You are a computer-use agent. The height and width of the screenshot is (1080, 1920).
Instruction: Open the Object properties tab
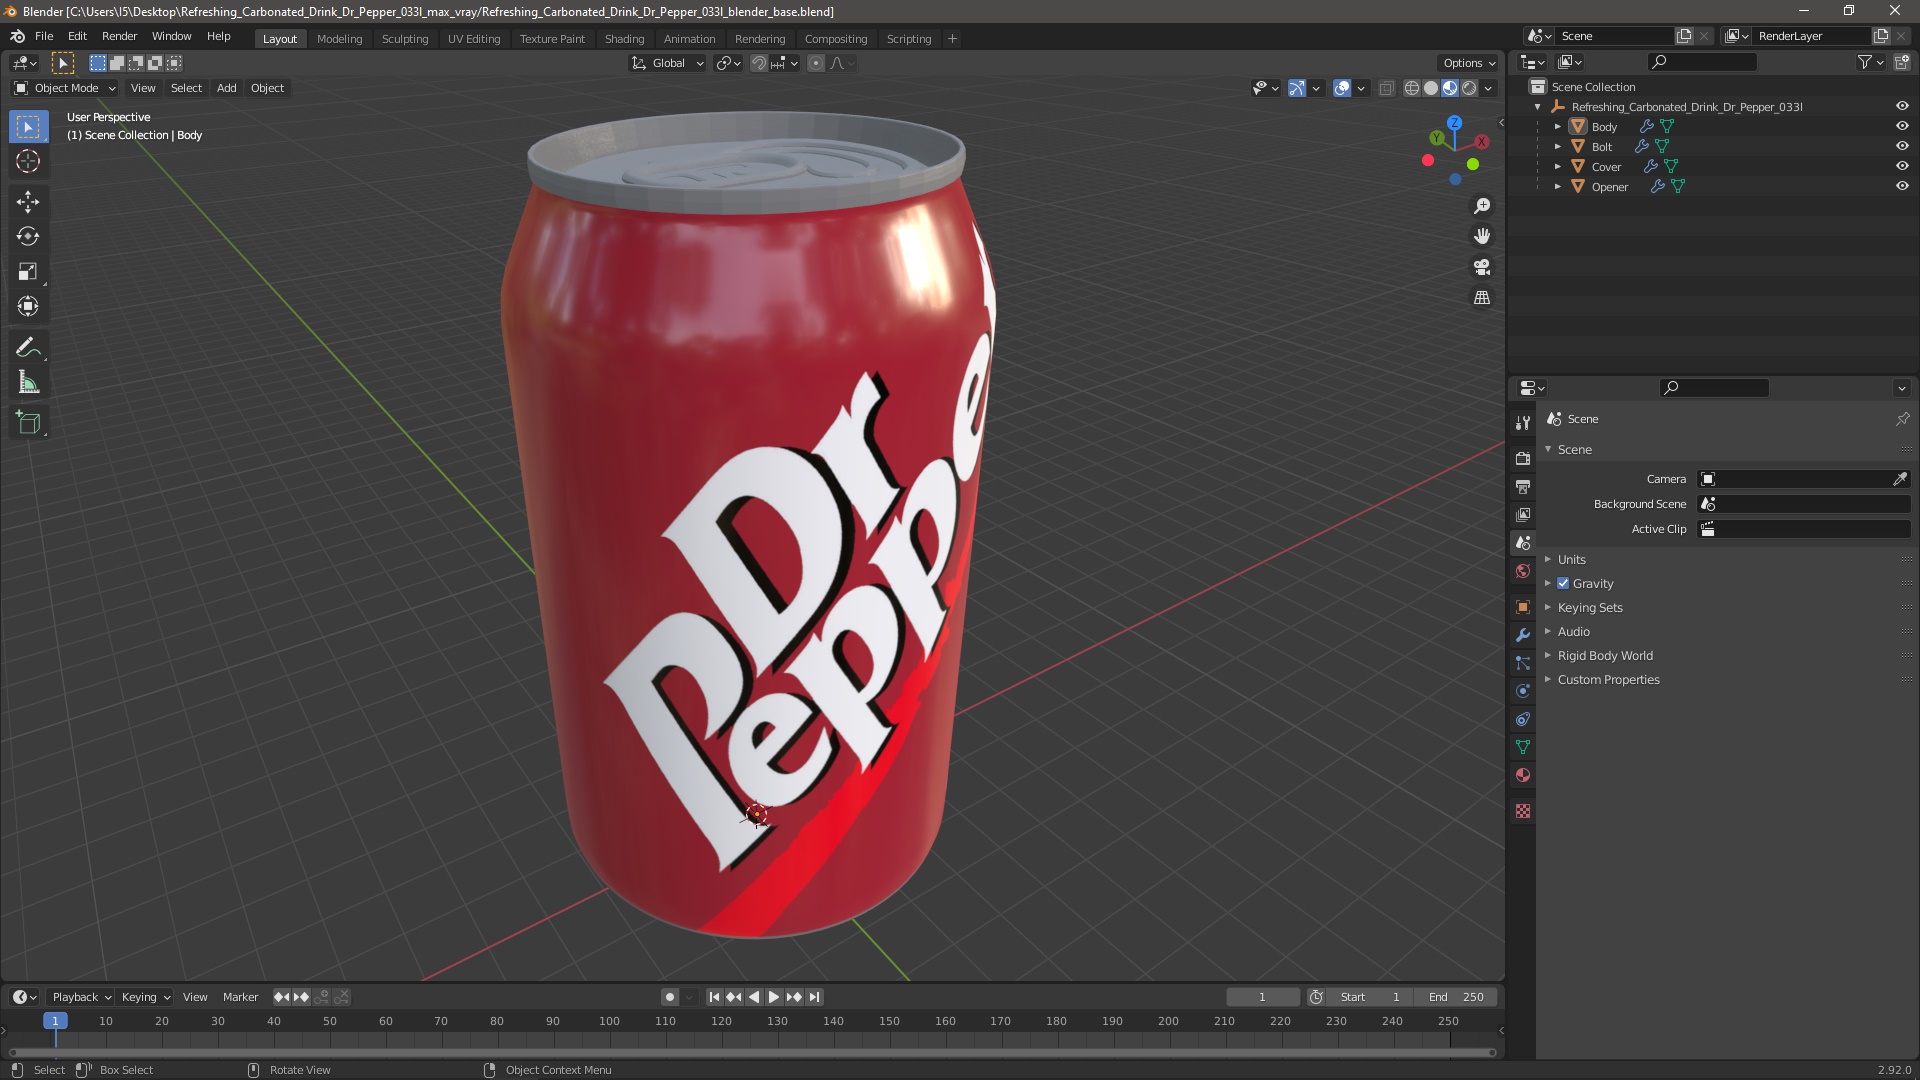(x=1523, y=607)
